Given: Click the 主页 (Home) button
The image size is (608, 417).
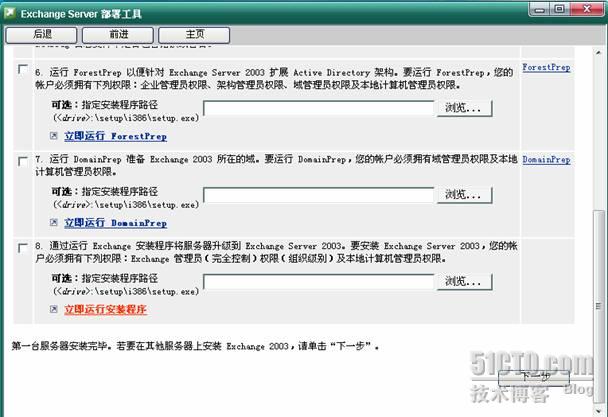Looking at the screenshot, I should pos(194,35).
